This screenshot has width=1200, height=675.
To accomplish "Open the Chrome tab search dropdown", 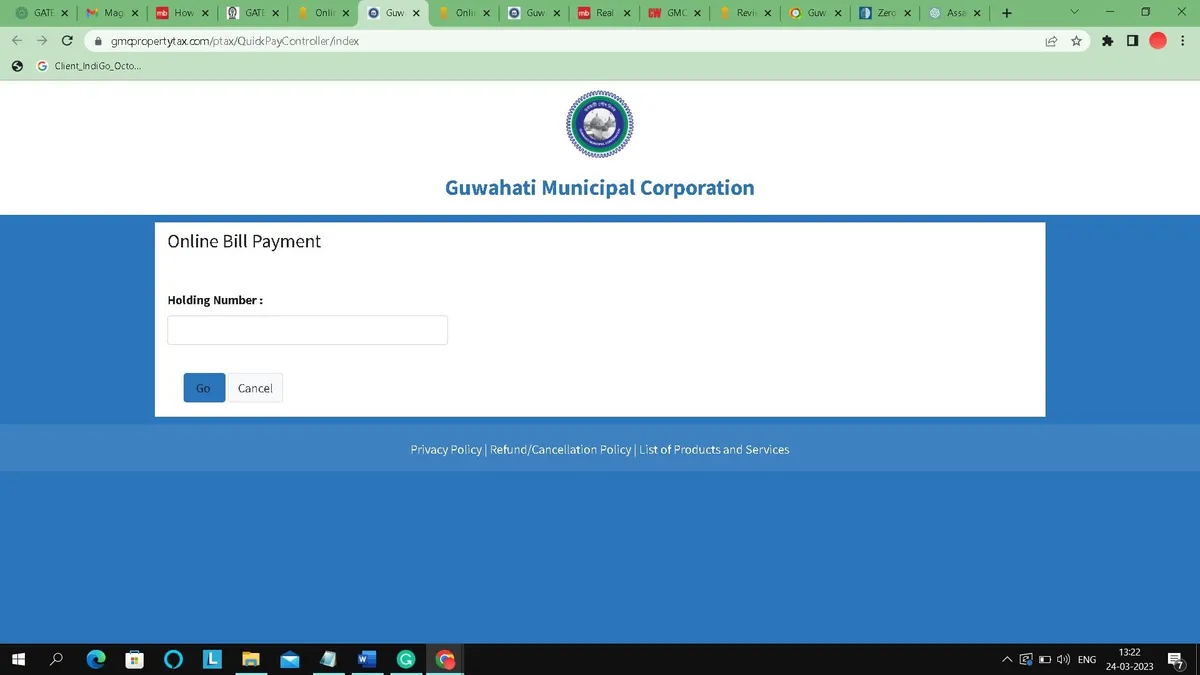I will (x=1074, y=13).
